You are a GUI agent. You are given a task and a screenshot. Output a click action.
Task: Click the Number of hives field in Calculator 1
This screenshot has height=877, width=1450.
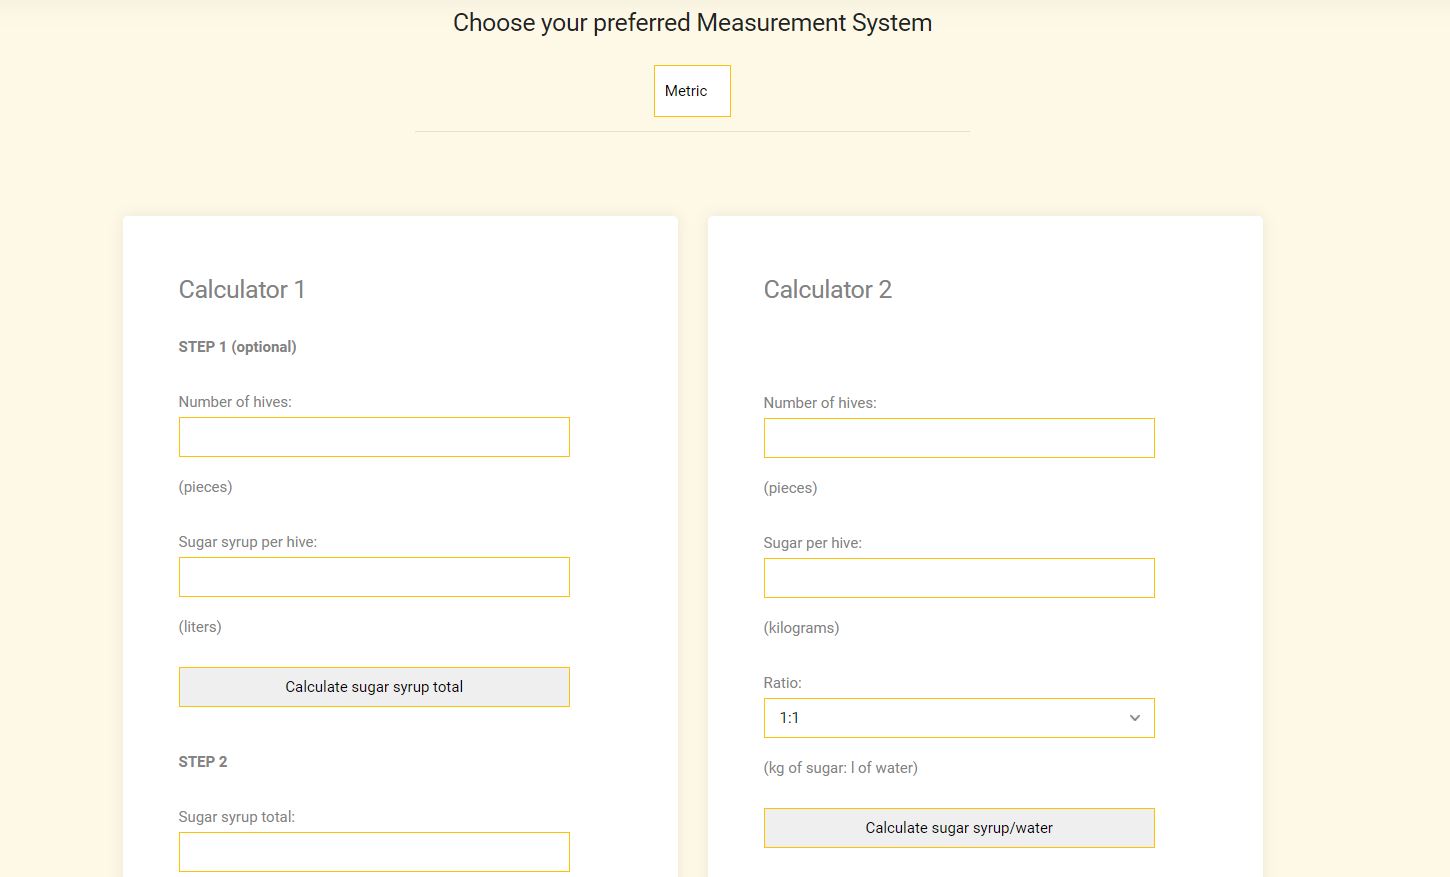coord(373,436)
